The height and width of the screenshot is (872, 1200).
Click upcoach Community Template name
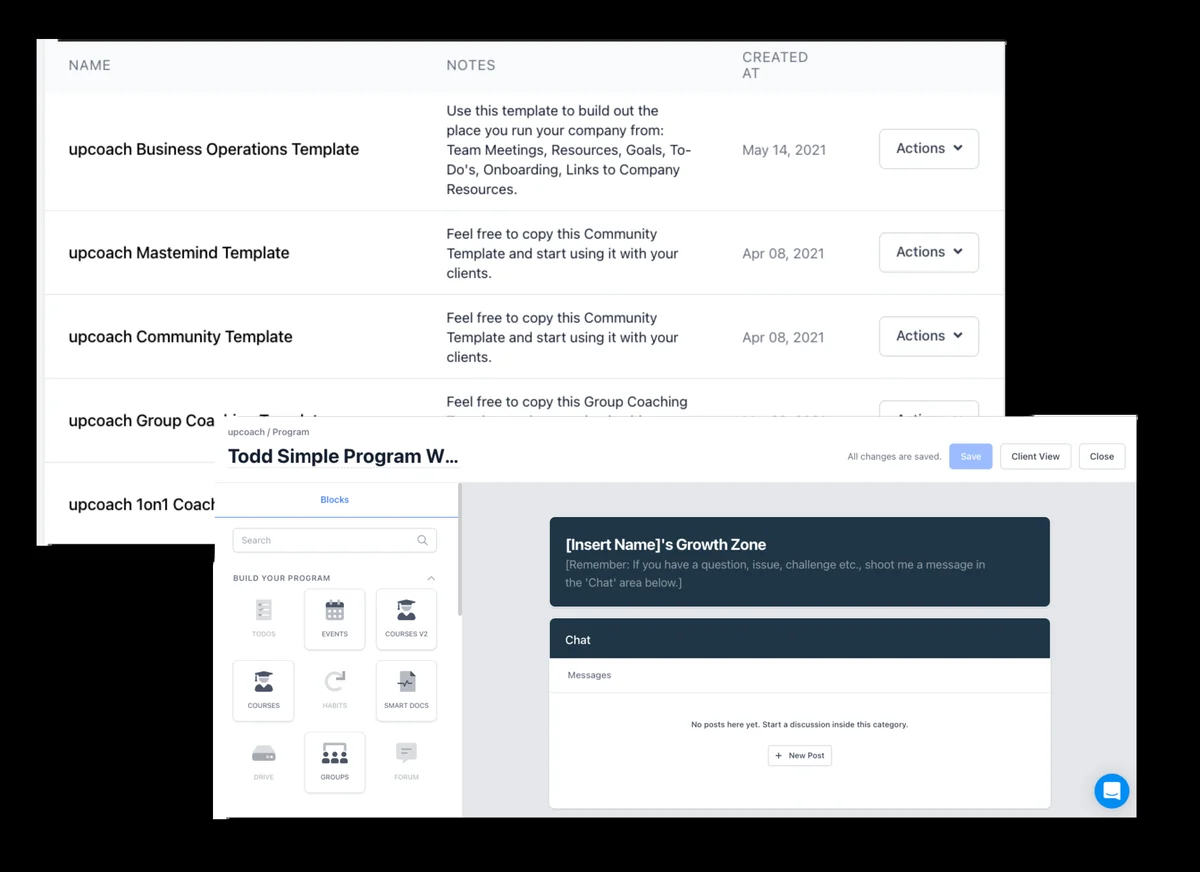click(x=181, y=337)
